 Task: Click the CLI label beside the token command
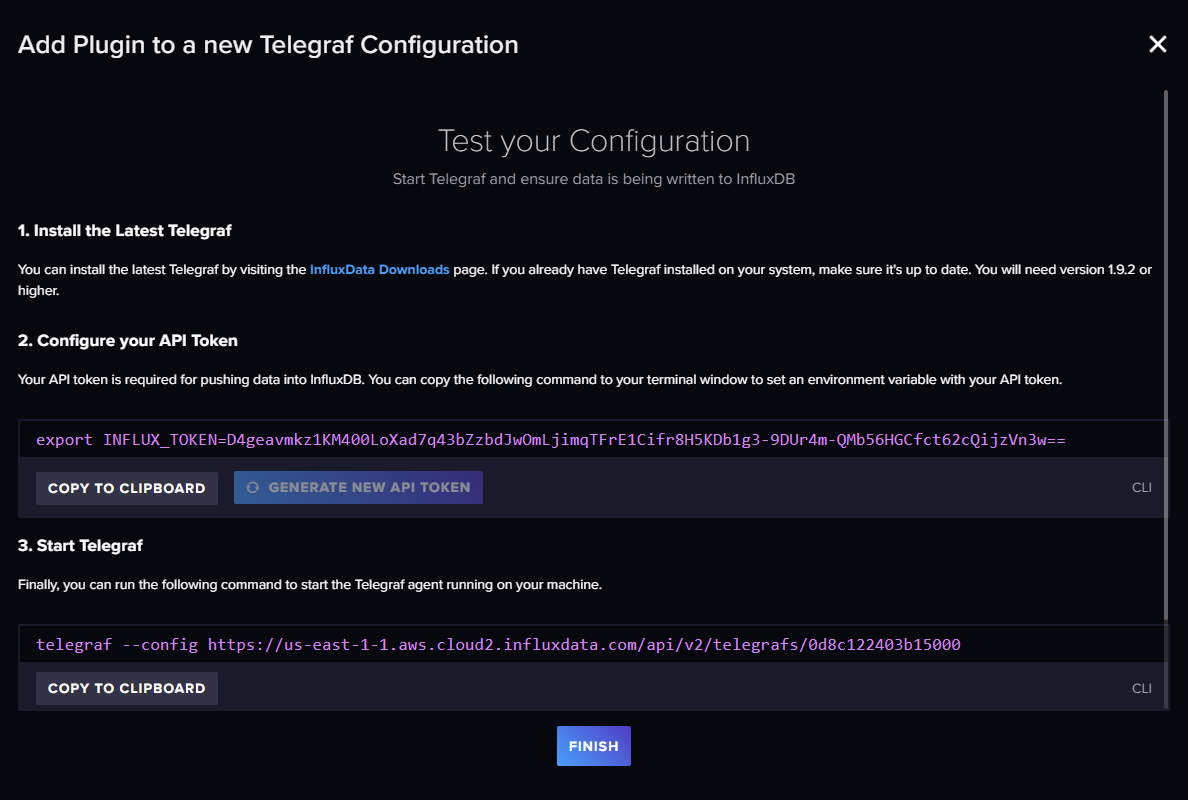(1141, 488)
